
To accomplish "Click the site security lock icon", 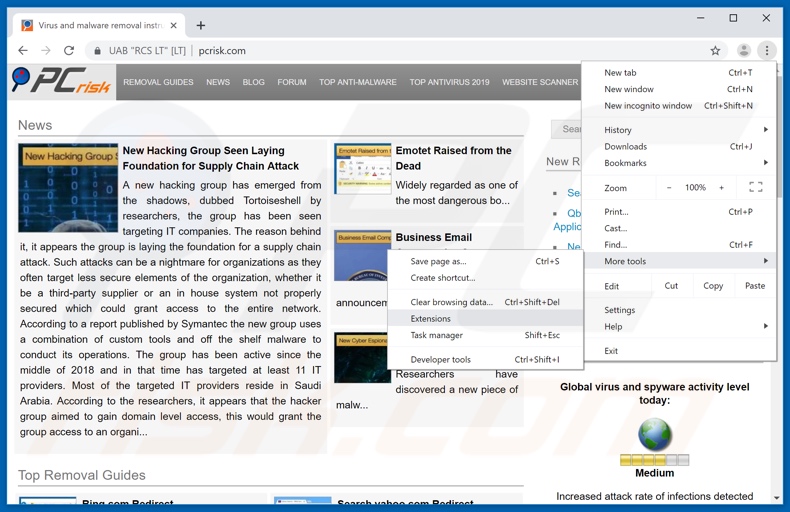I will pos(98,51).
